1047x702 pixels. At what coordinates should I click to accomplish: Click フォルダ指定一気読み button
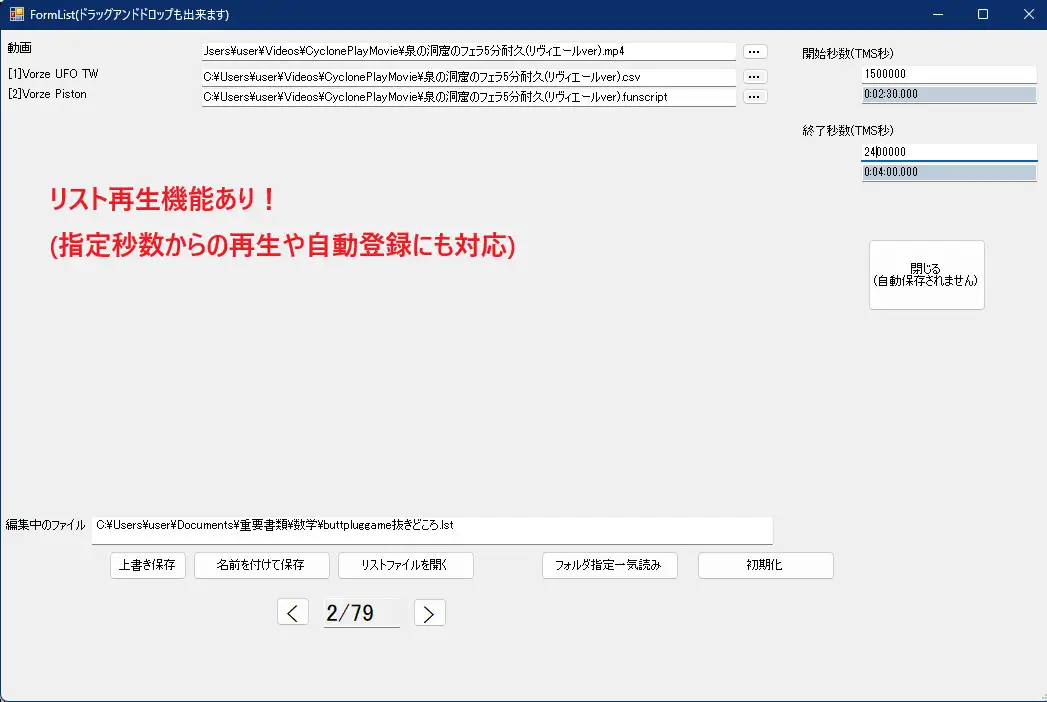pyautogui.click(x=610, y=565)
